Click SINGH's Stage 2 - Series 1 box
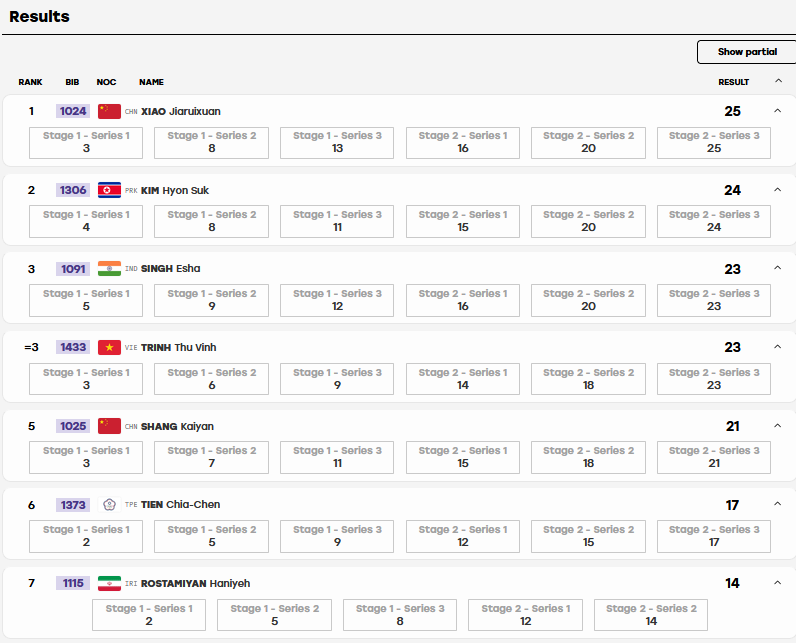This screenshot has height=643, width=796. [x=463, y=300]
